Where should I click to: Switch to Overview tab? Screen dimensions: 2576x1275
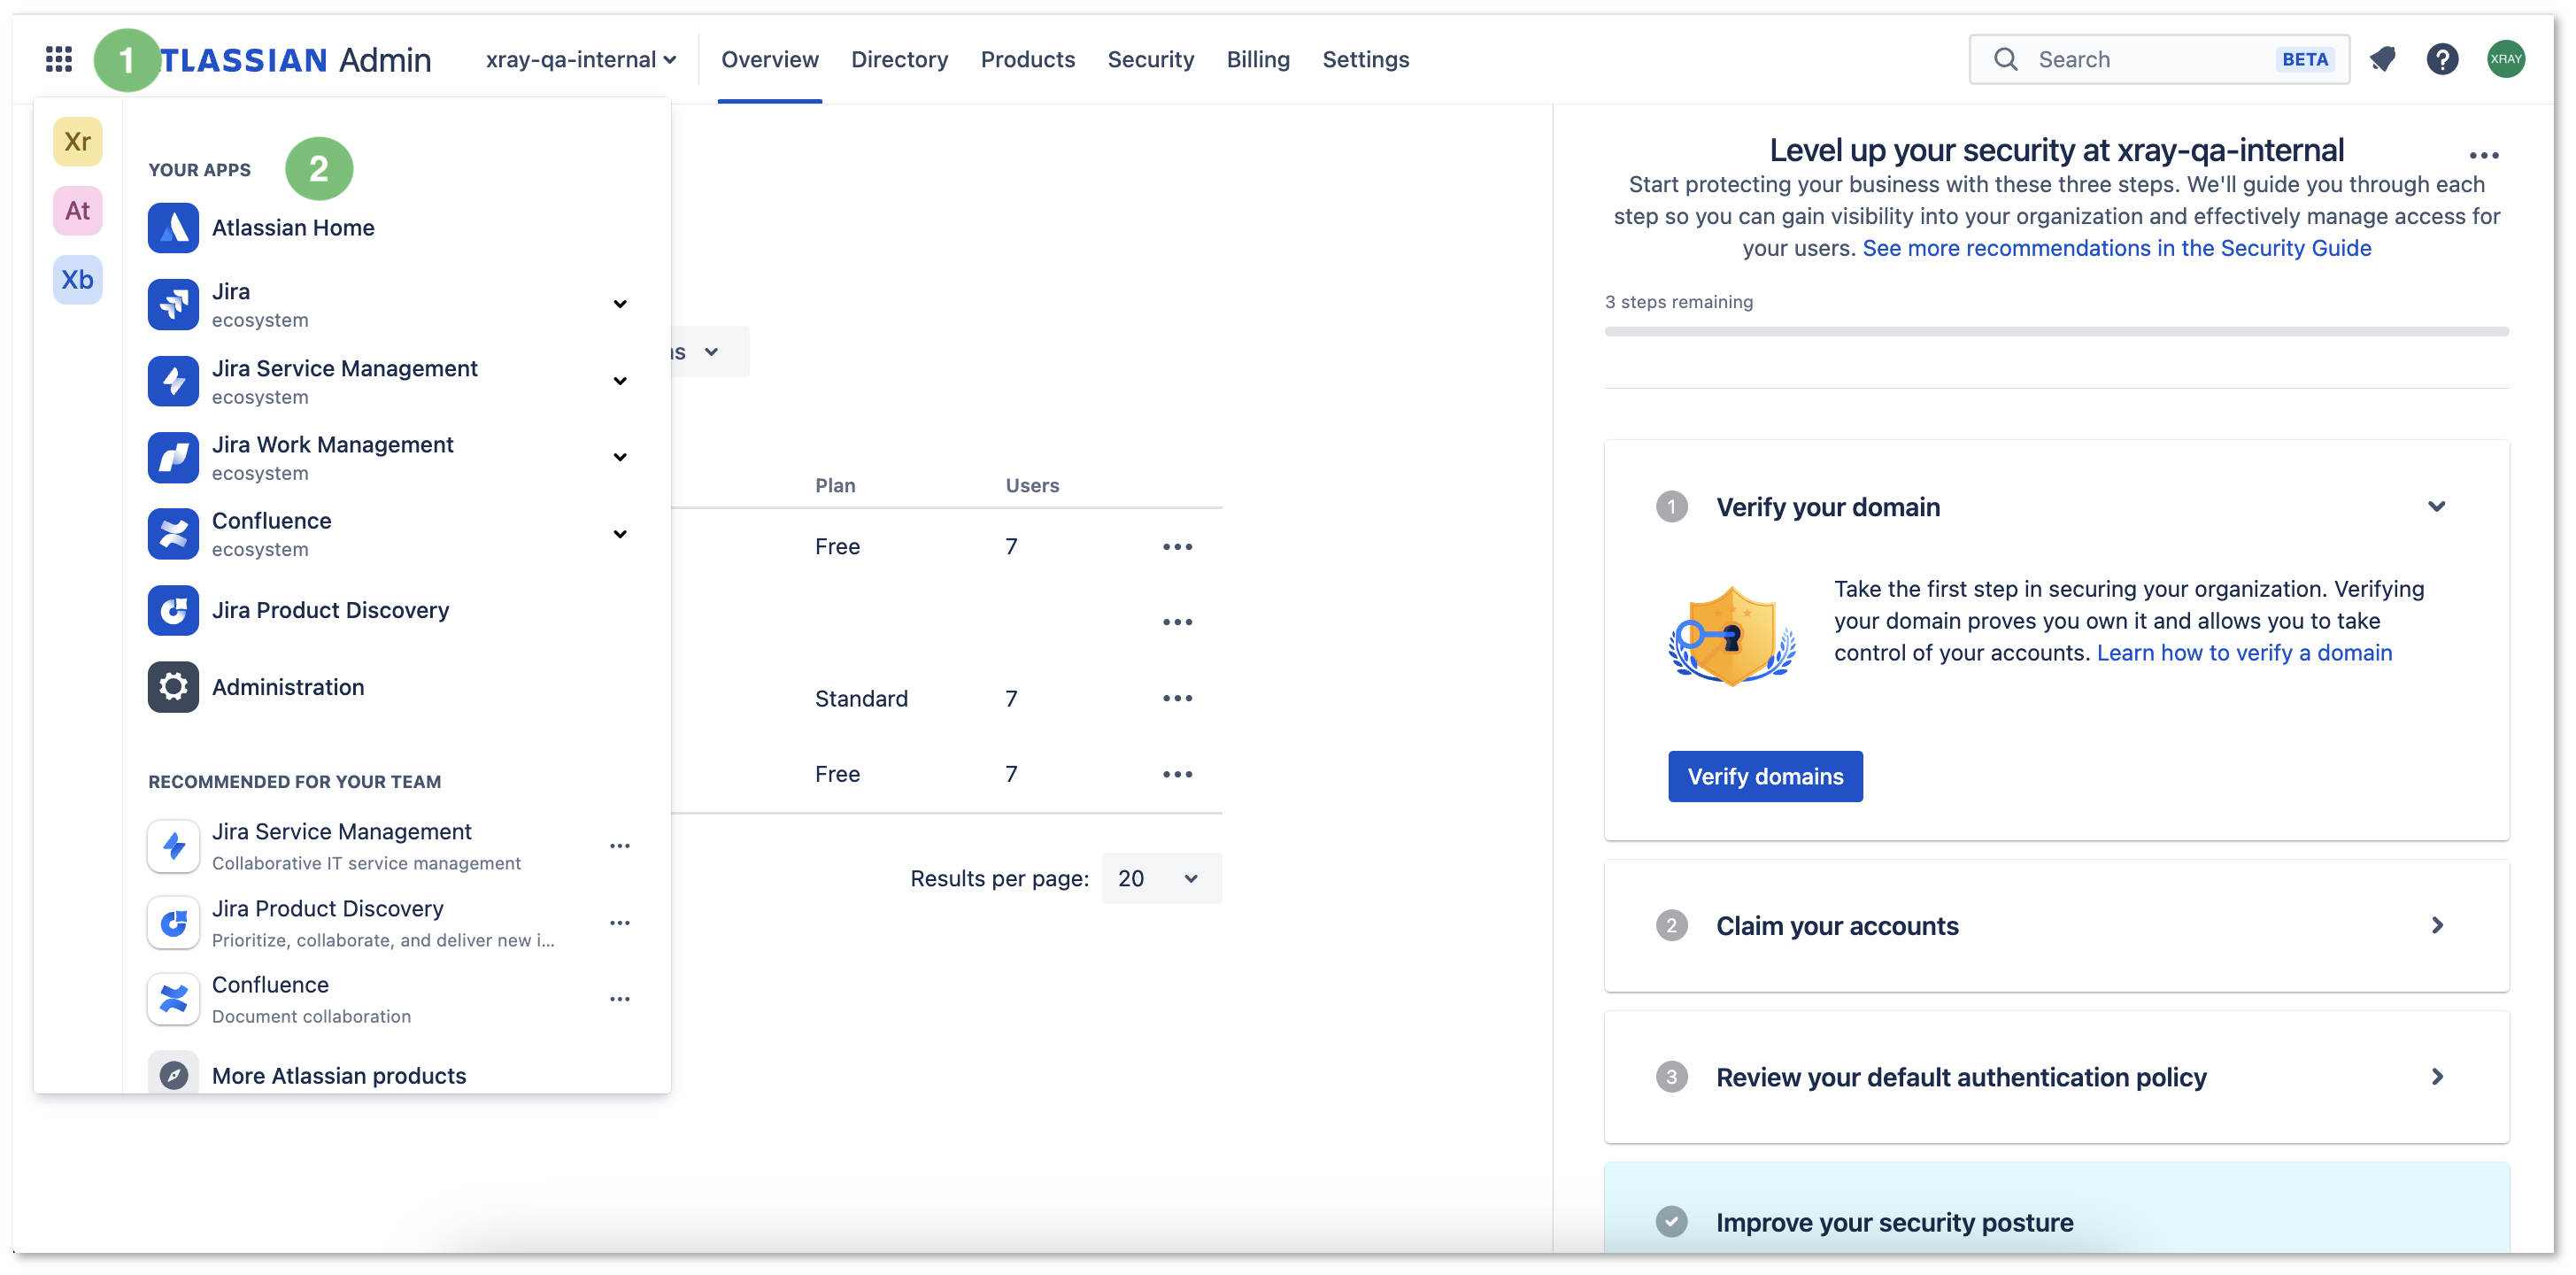[x=769, y=59]
